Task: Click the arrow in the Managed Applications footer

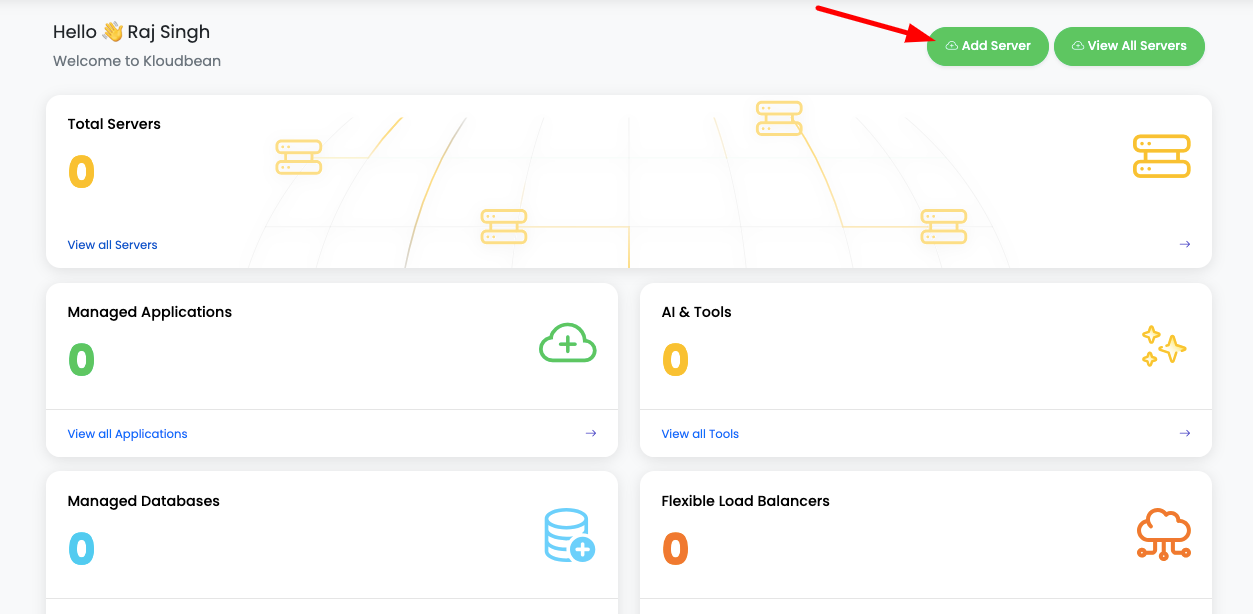Action: click(590, 433)
